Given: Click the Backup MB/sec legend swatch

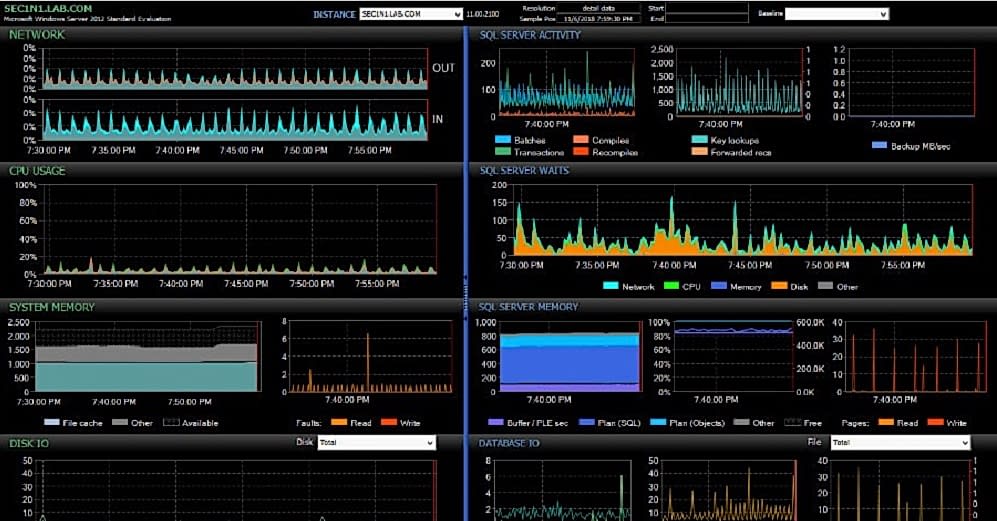Looking at the screenshot, I should pos(879,146).
